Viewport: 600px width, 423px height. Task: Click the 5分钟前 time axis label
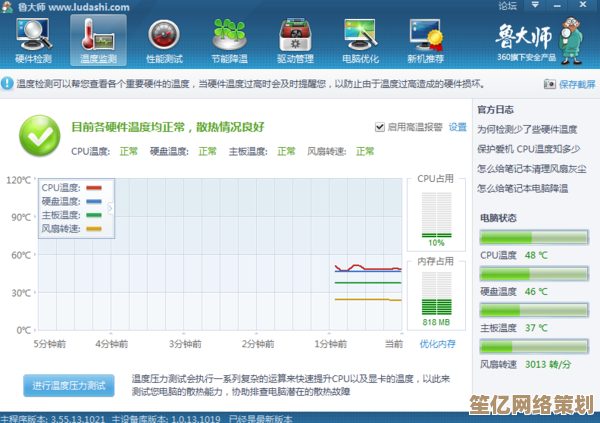click(x=50, y=344)
